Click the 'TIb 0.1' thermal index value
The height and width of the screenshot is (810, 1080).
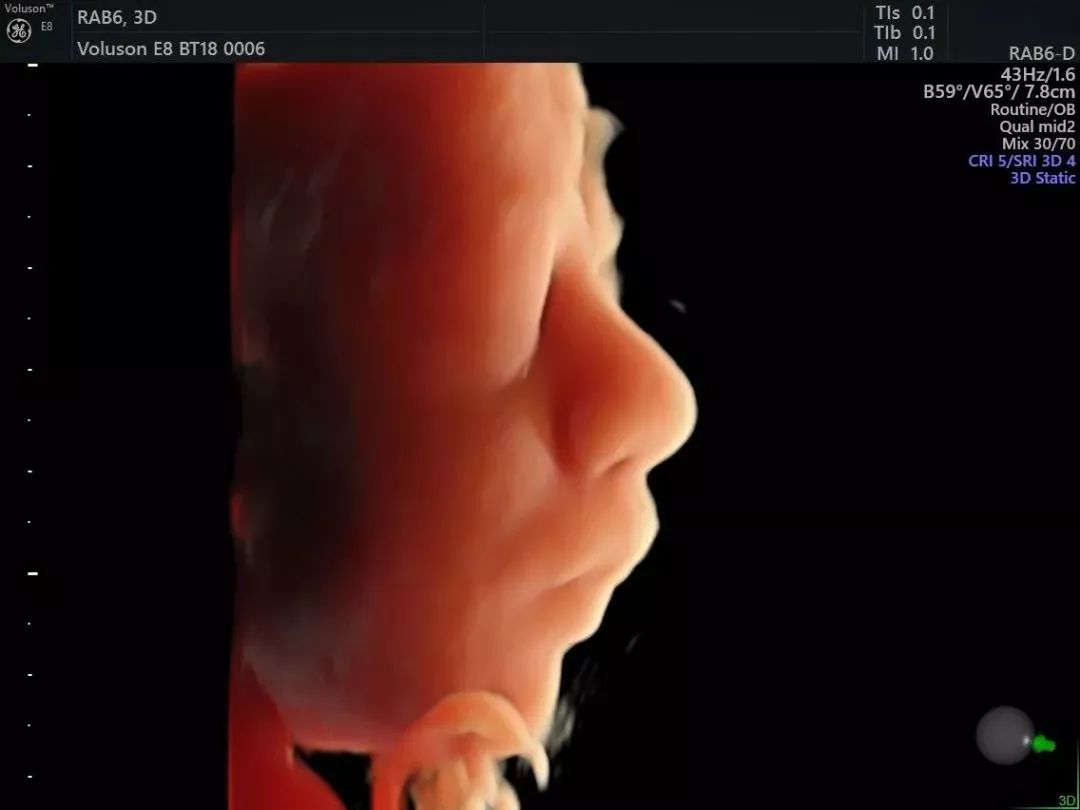pos(905,33)
